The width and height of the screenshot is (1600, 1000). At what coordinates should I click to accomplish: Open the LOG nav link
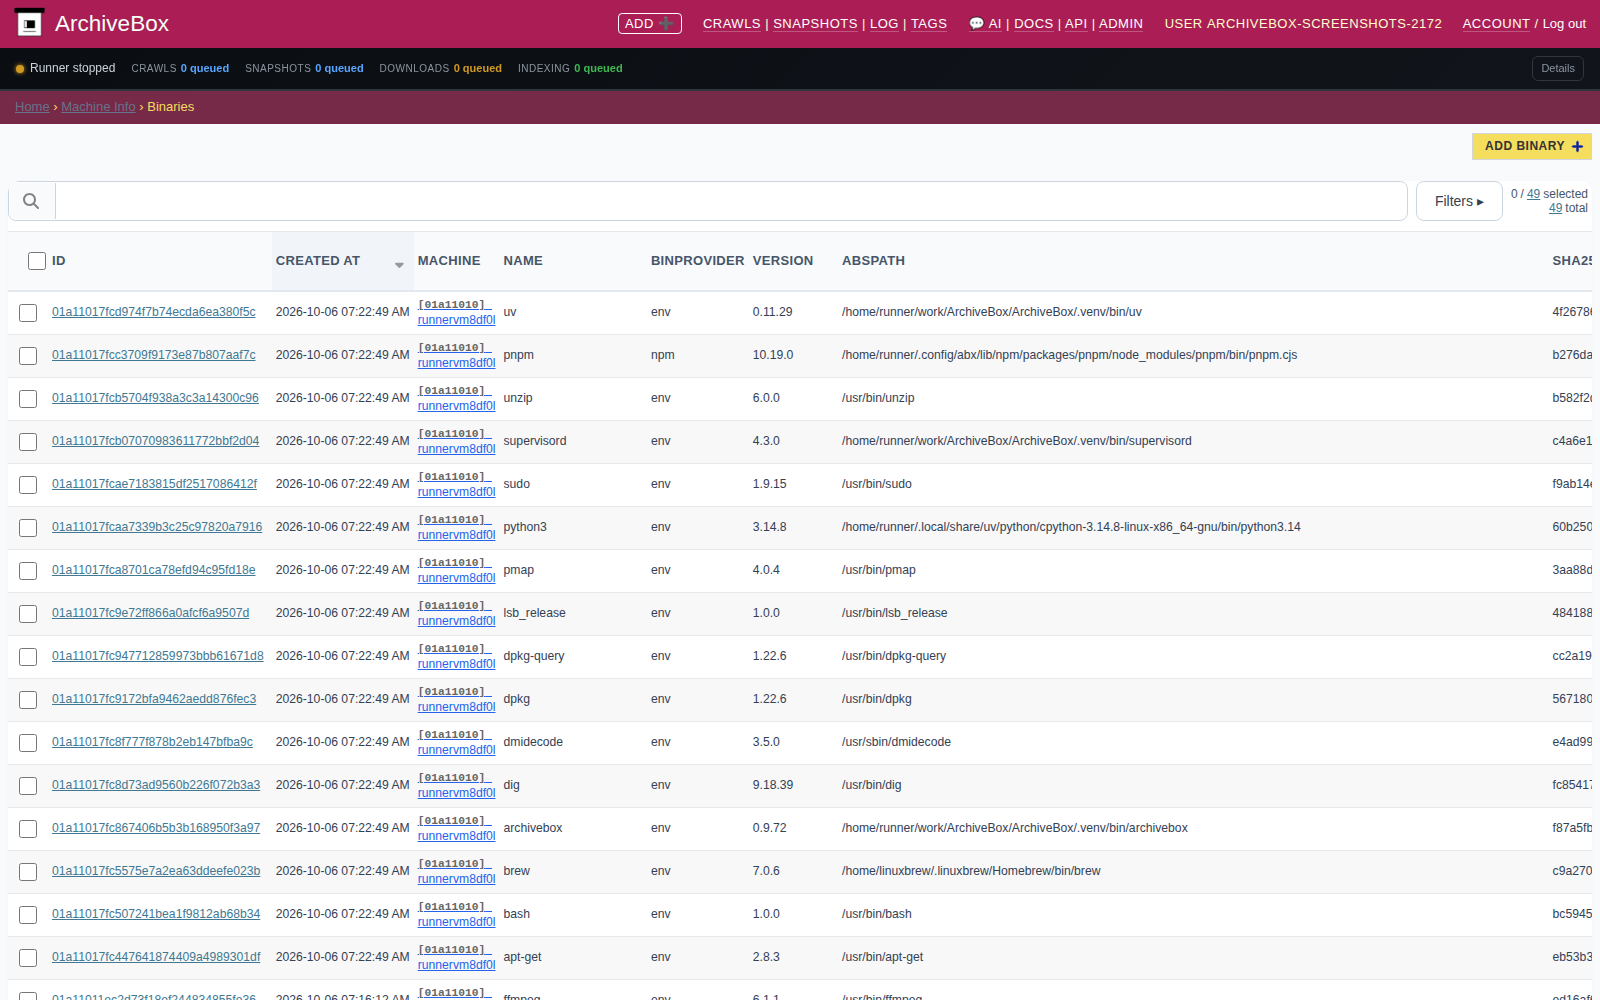pyautogui.click(x=884, y=24)
